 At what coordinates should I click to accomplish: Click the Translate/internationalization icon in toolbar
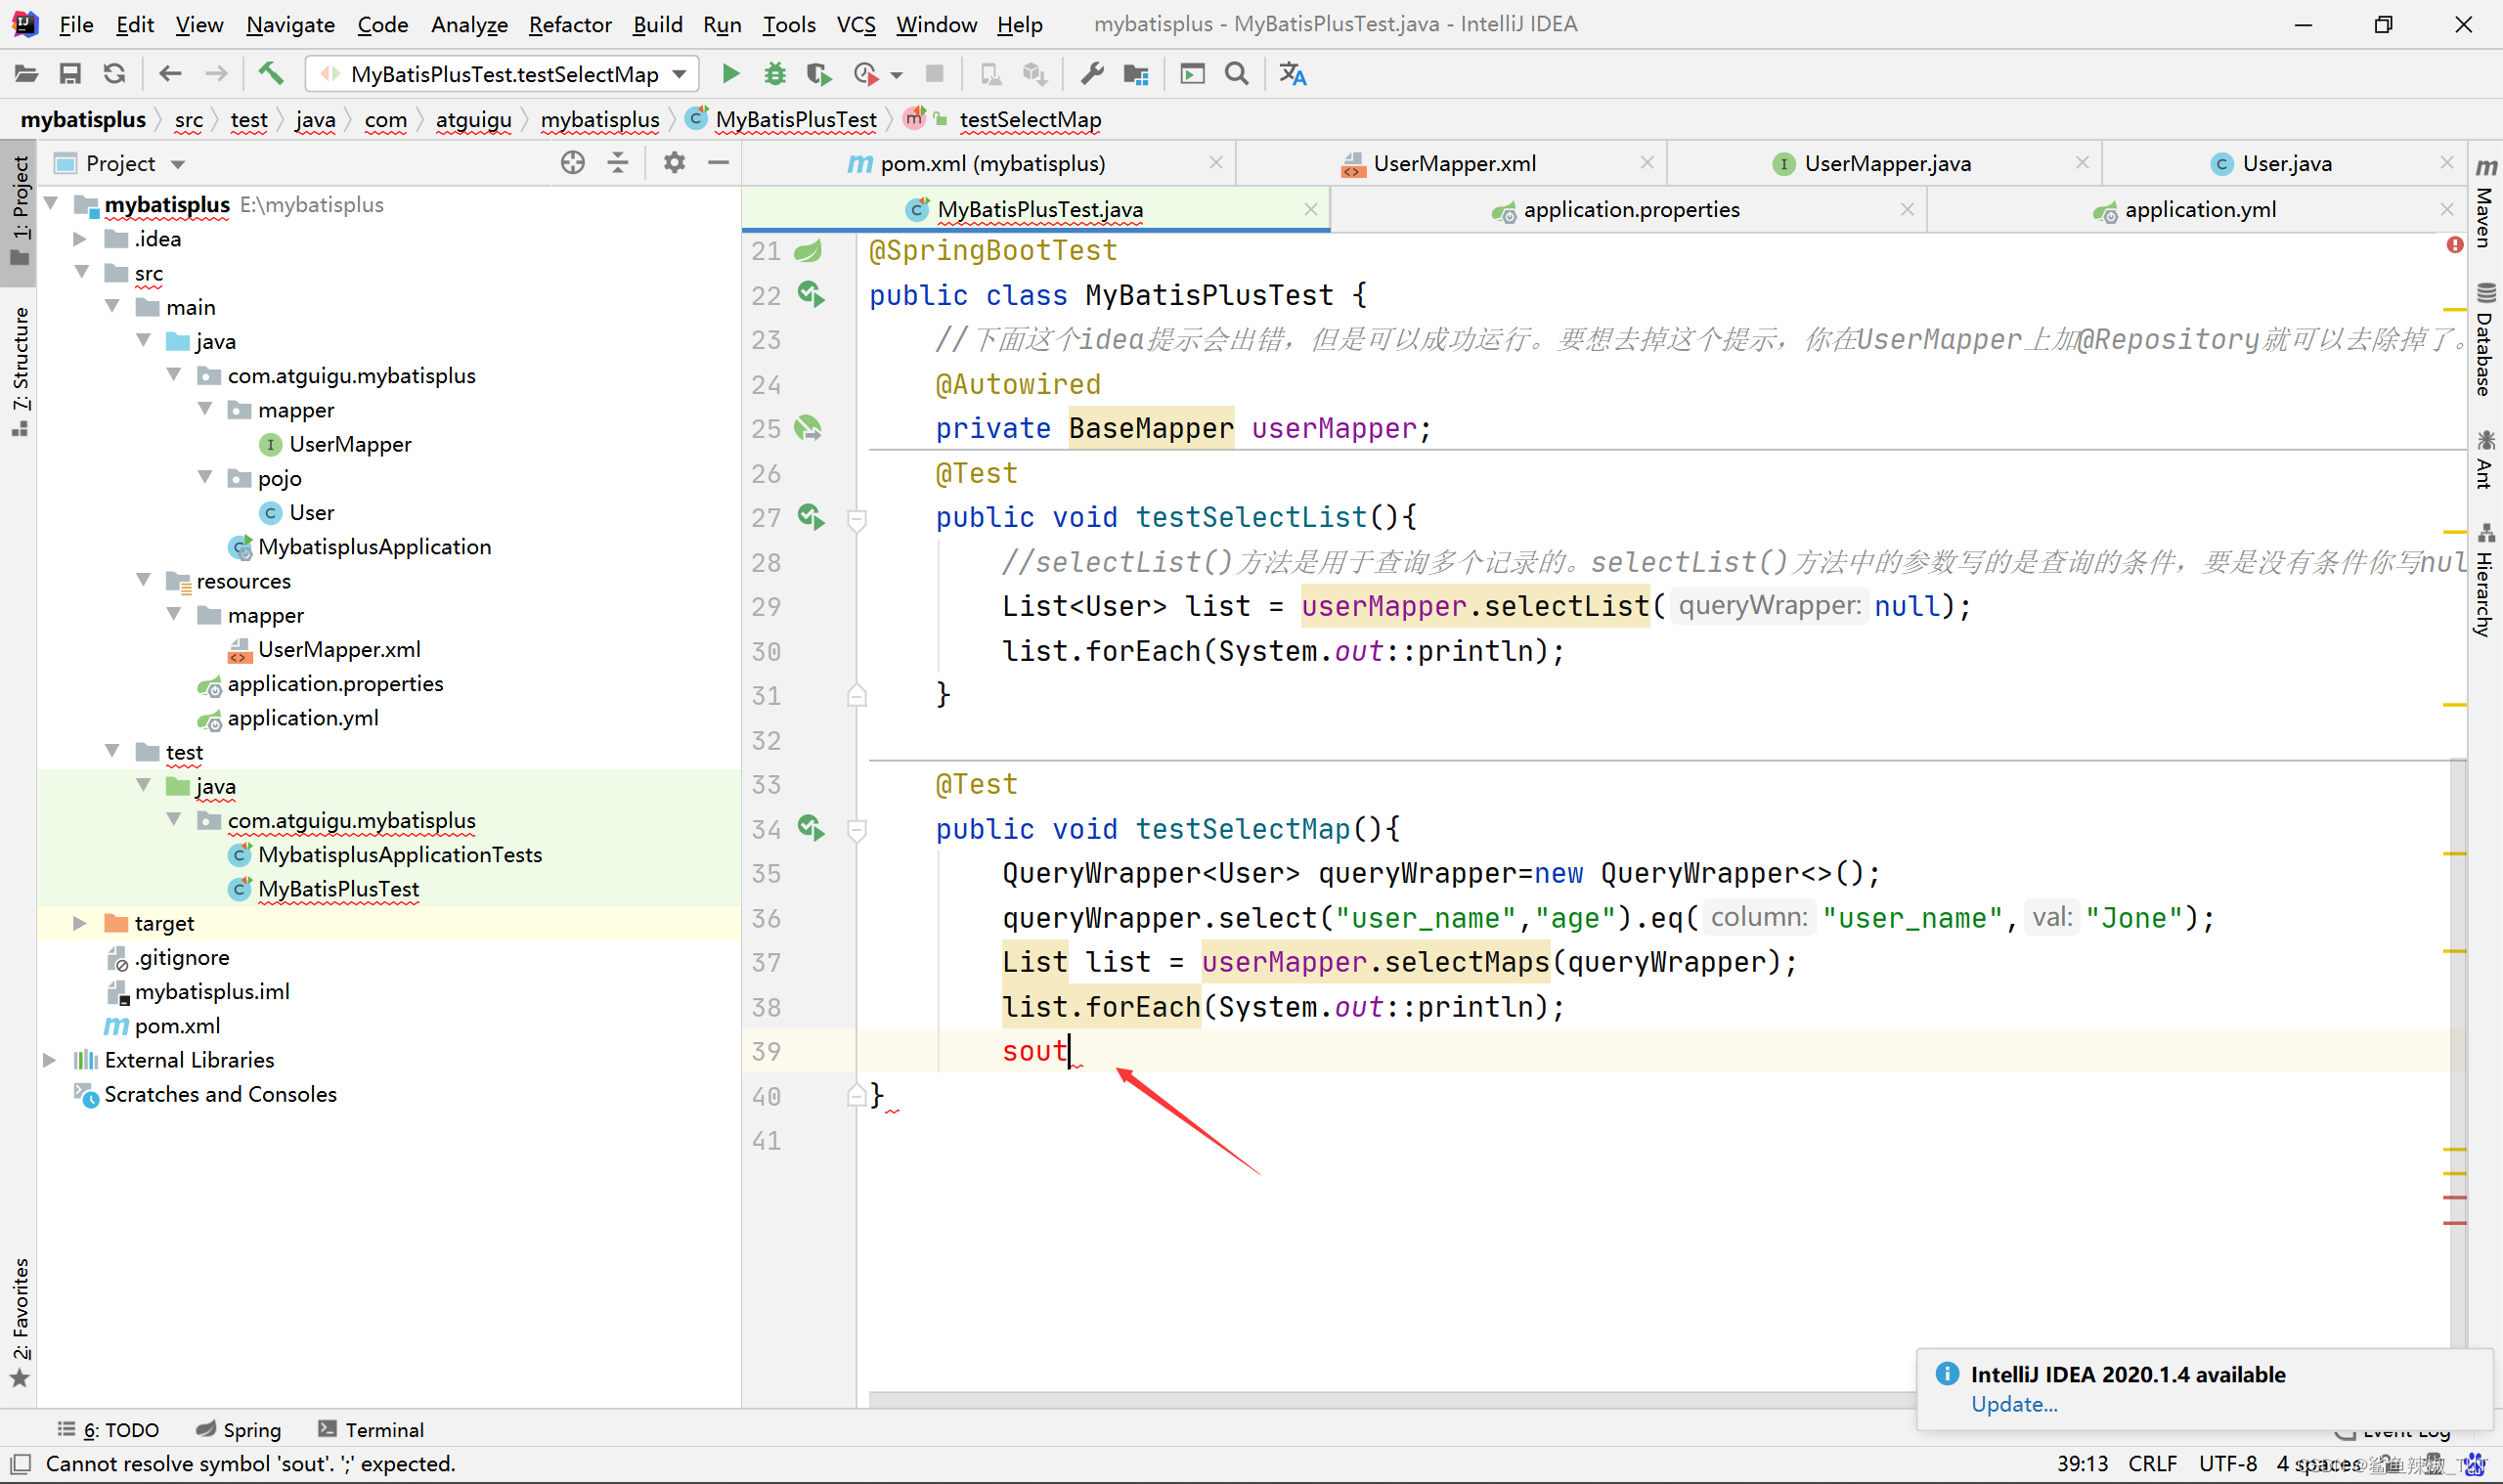coord(1295,74)
